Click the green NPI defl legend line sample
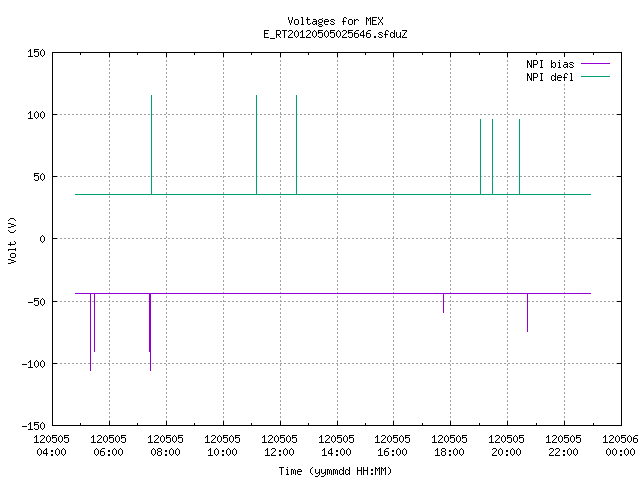The image size is (640, 480). coord(595,77)
